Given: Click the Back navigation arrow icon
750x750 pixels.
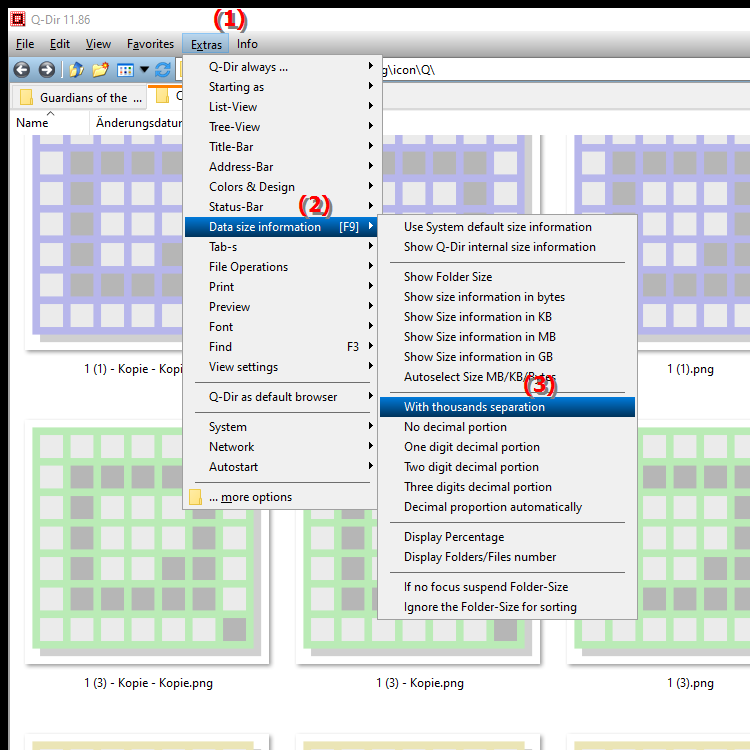Looking at the screenshot, I should (x=22, y=70).
